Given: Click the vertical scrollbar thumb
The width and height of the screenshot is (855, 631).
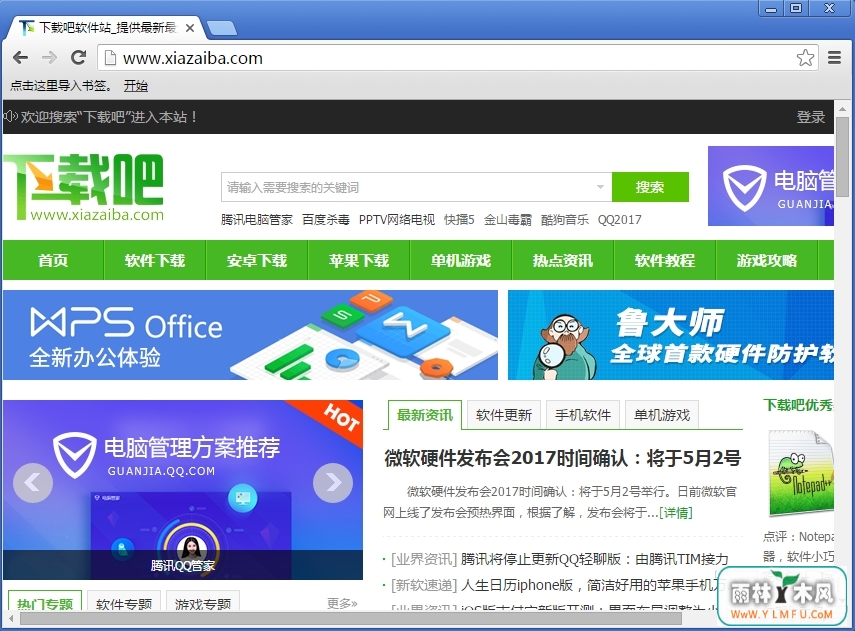Looking at the screenshot, I should [x=843, y=157].
